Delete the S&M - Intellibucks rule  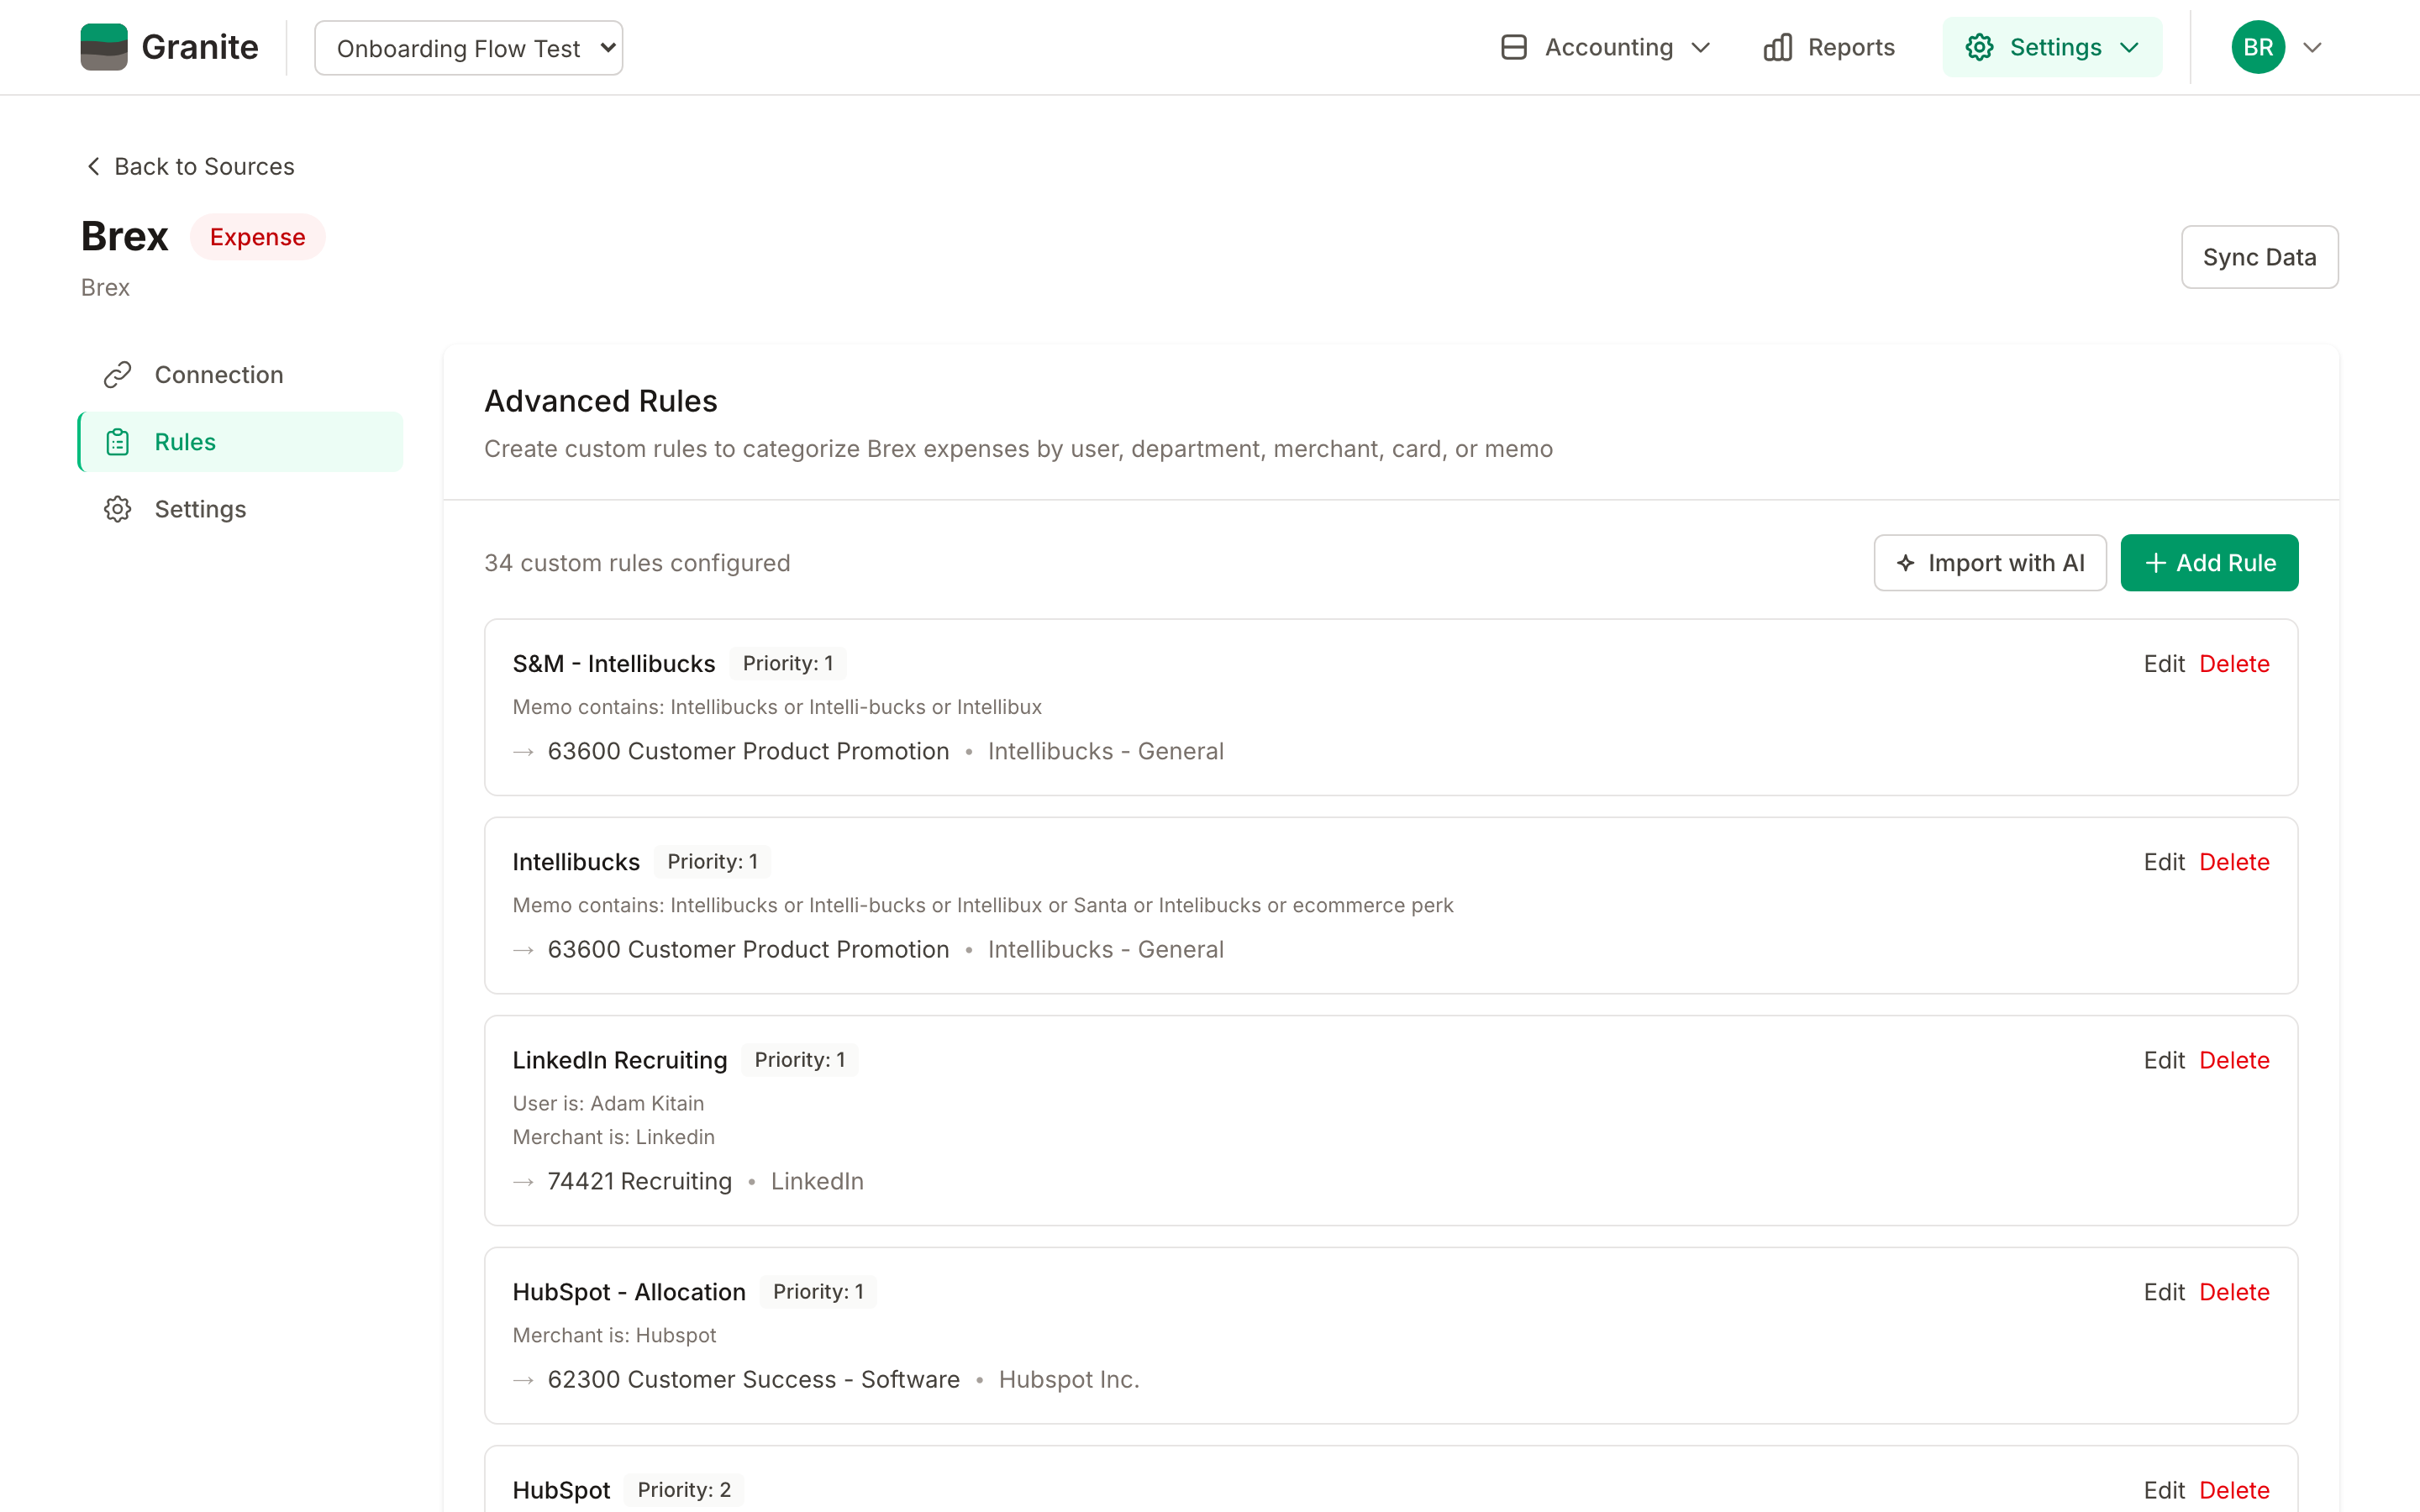click(x=2234, y=664)
